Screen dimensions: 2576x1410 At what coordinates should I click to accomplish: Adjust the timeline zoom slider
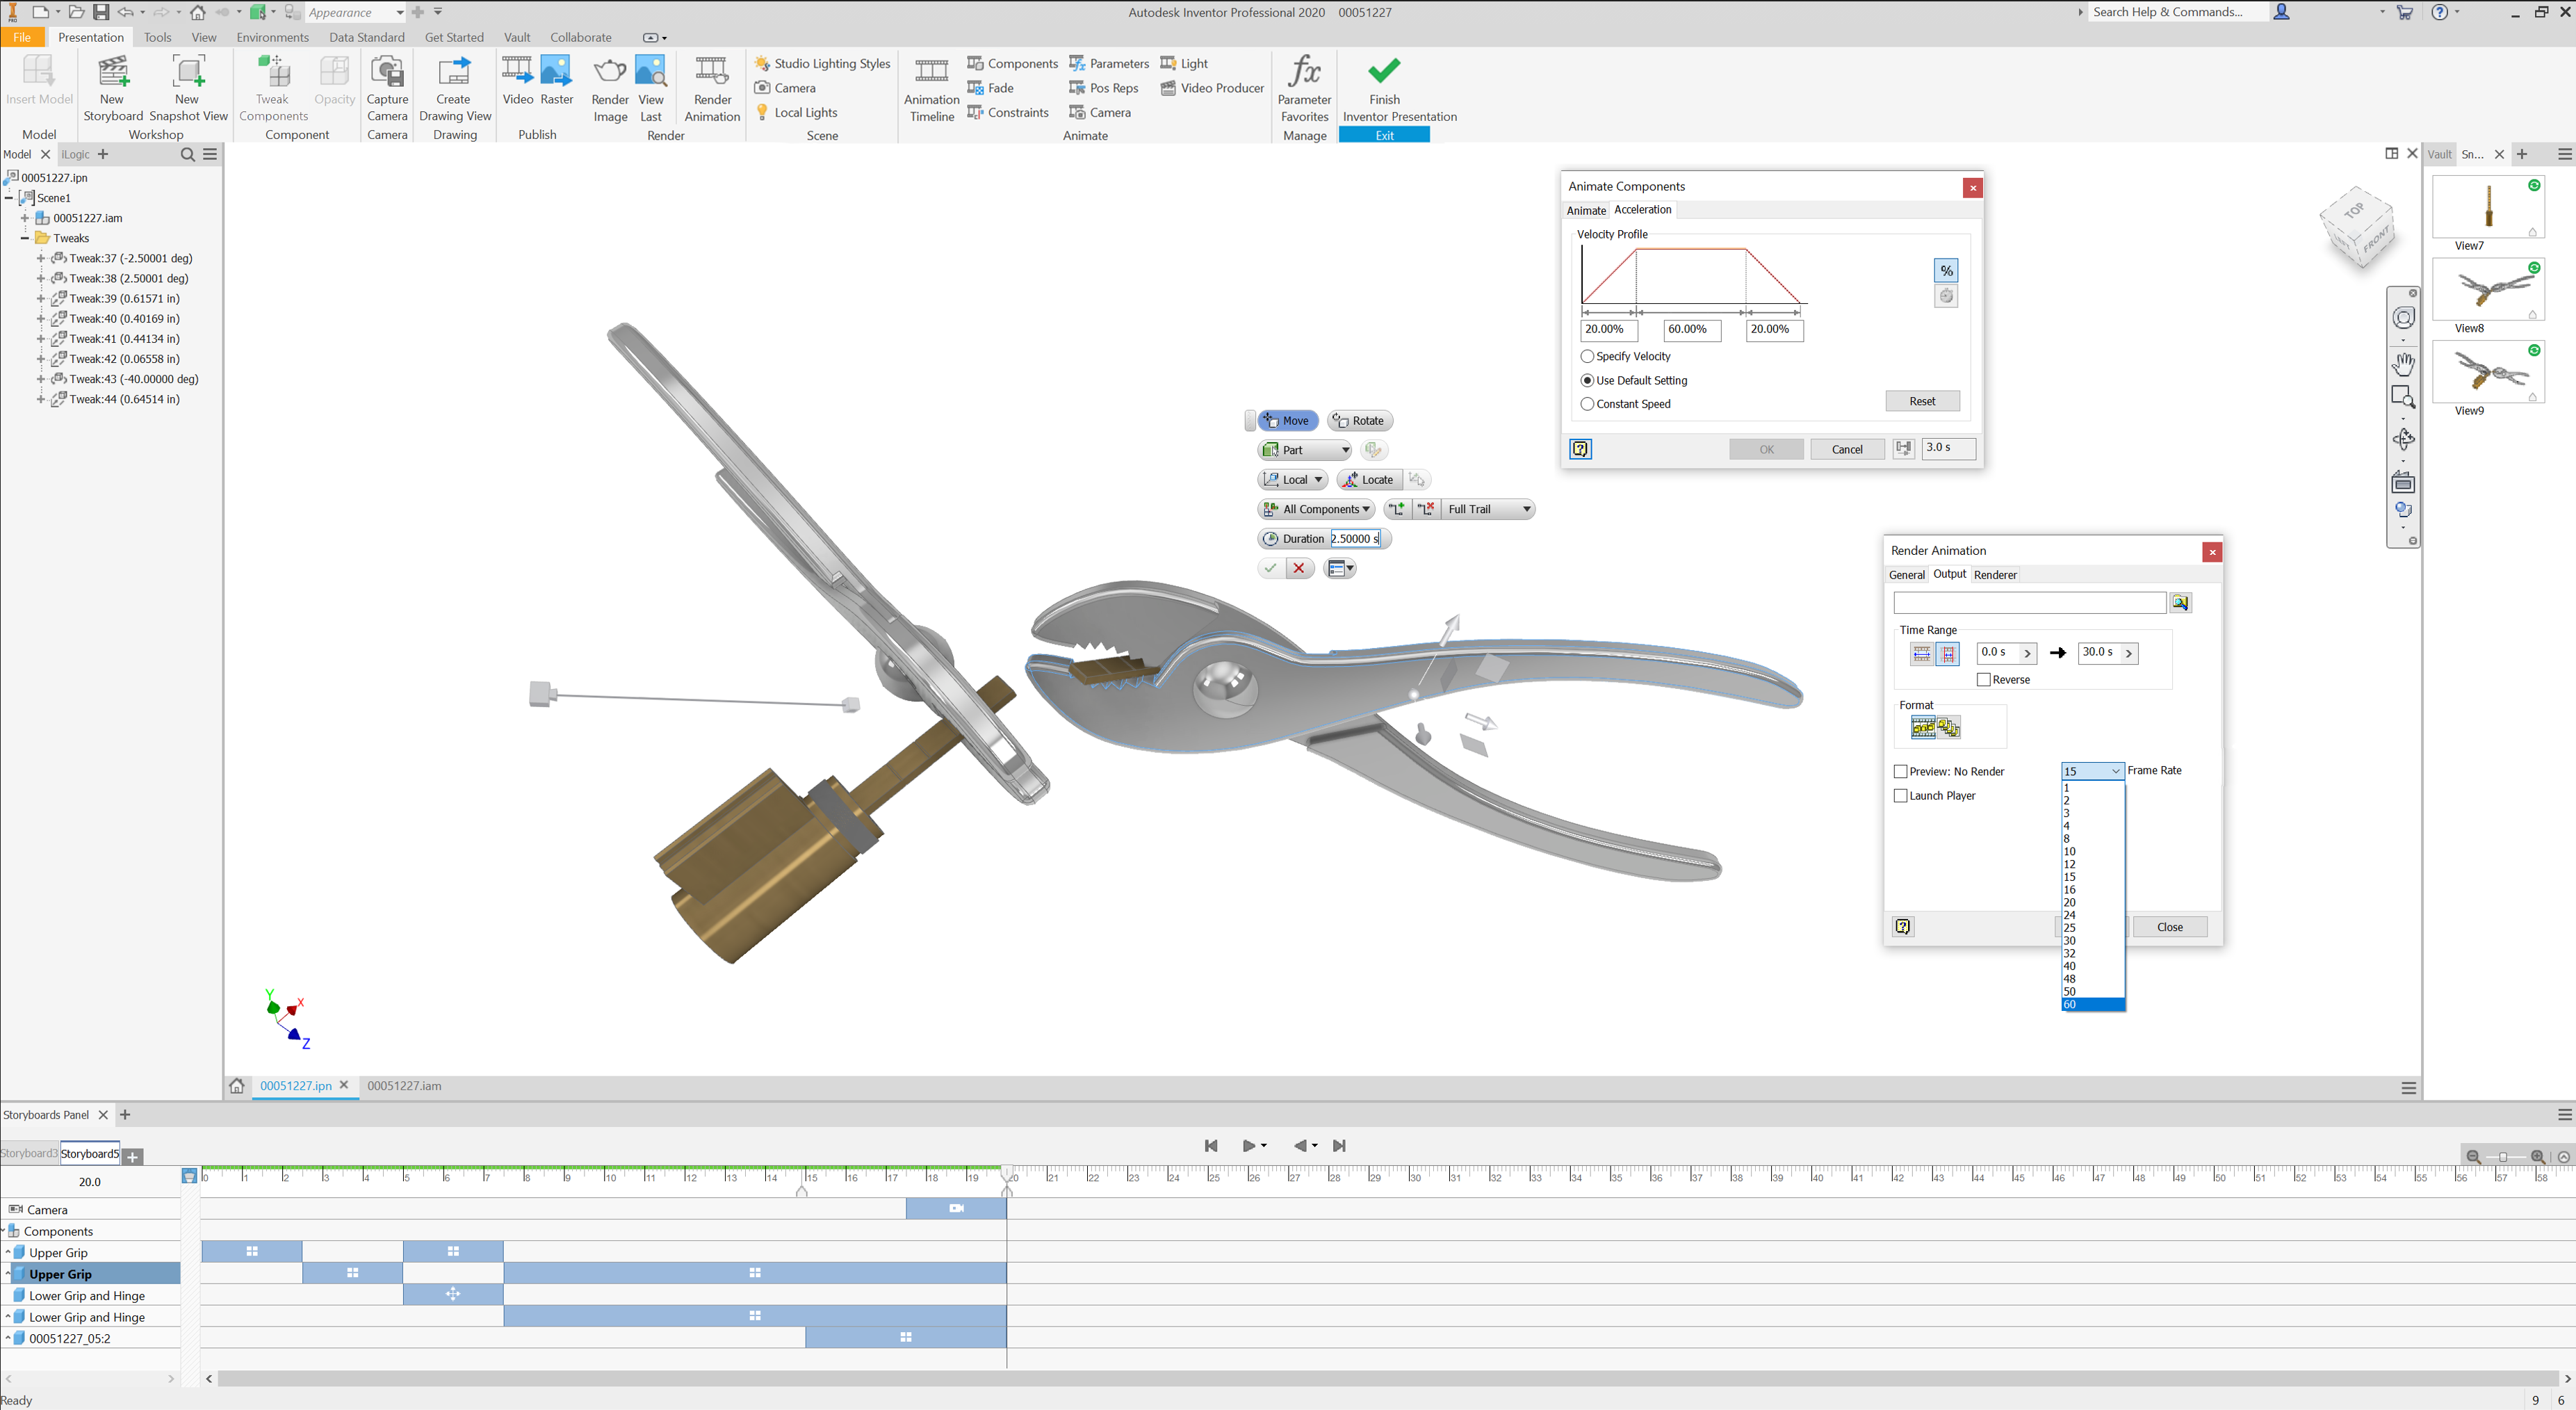(x=2505, y=1157)
